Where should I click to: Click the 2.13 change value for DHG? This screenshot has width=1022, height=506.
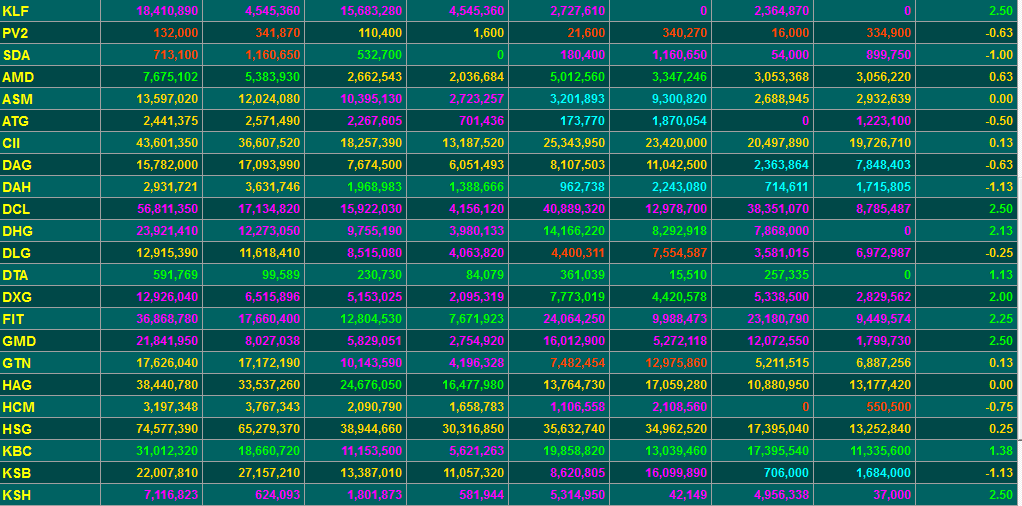tap(1001, 231)
